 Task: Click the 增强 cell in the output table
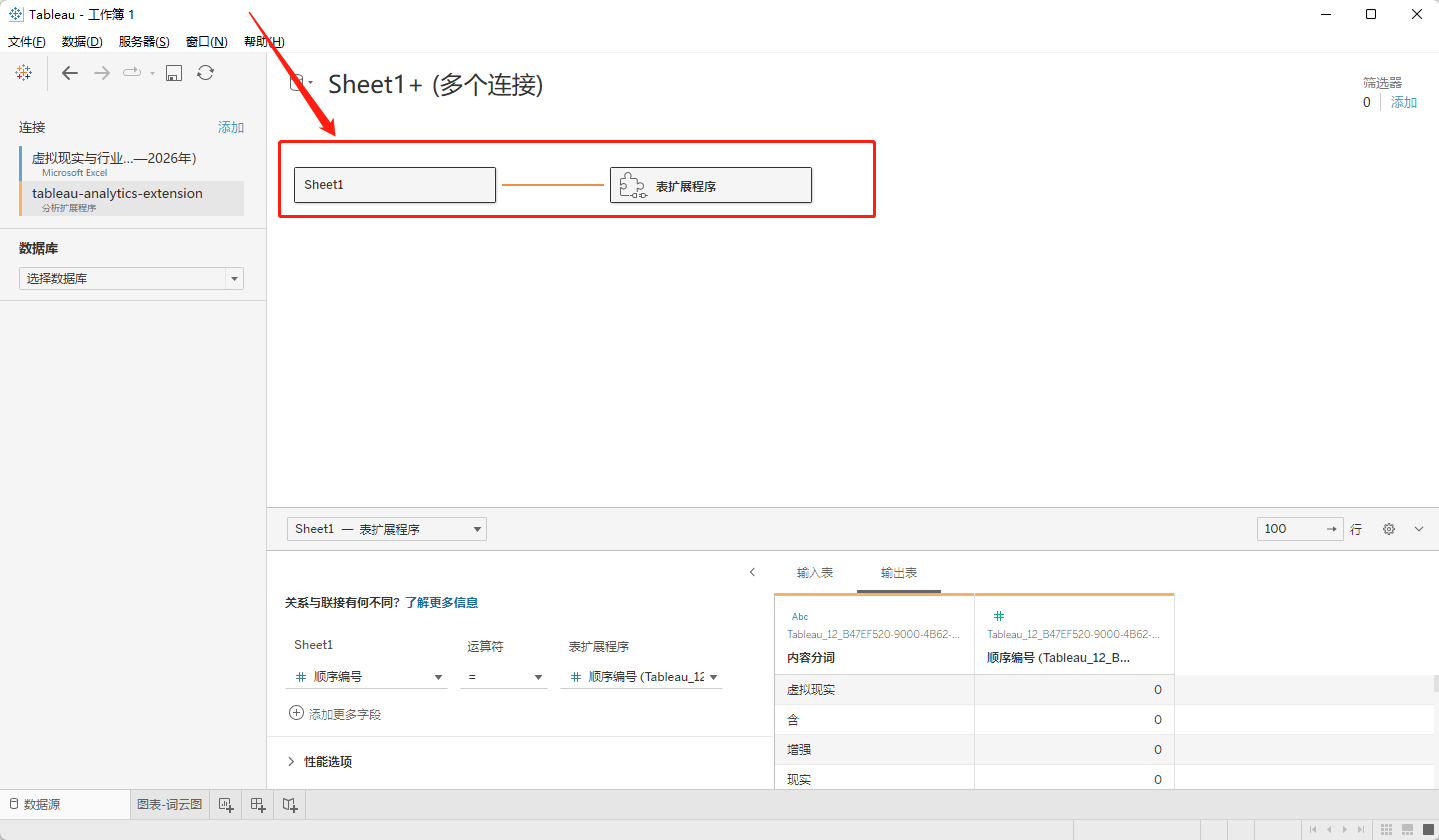click(875, 750)
